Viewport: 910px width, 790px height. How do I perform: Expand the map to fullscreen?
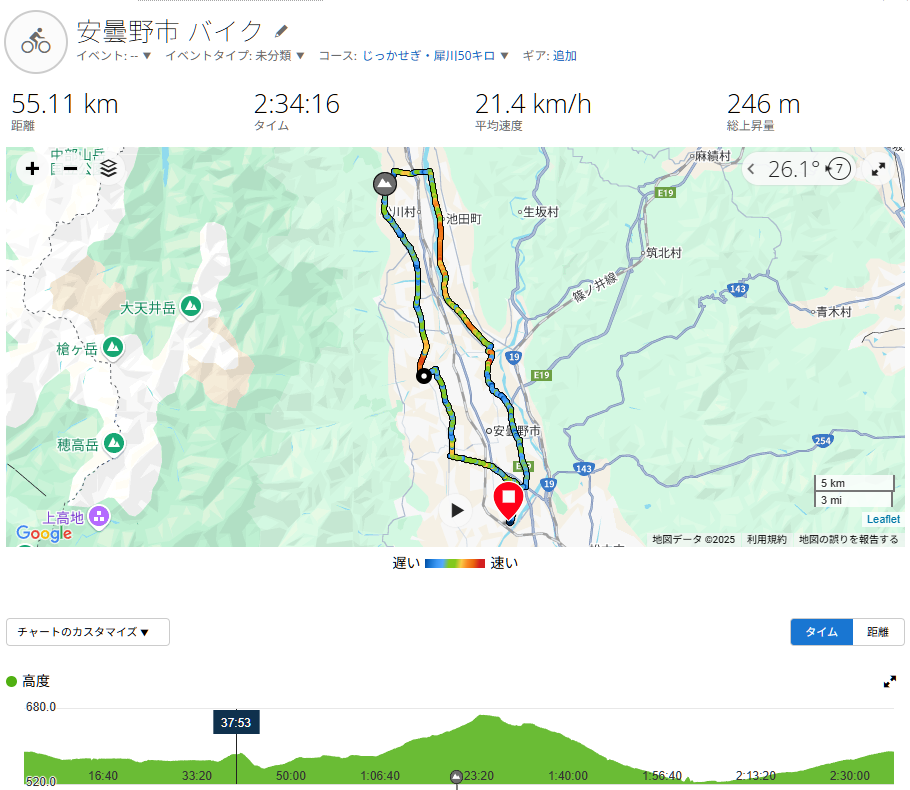(878, 169)
